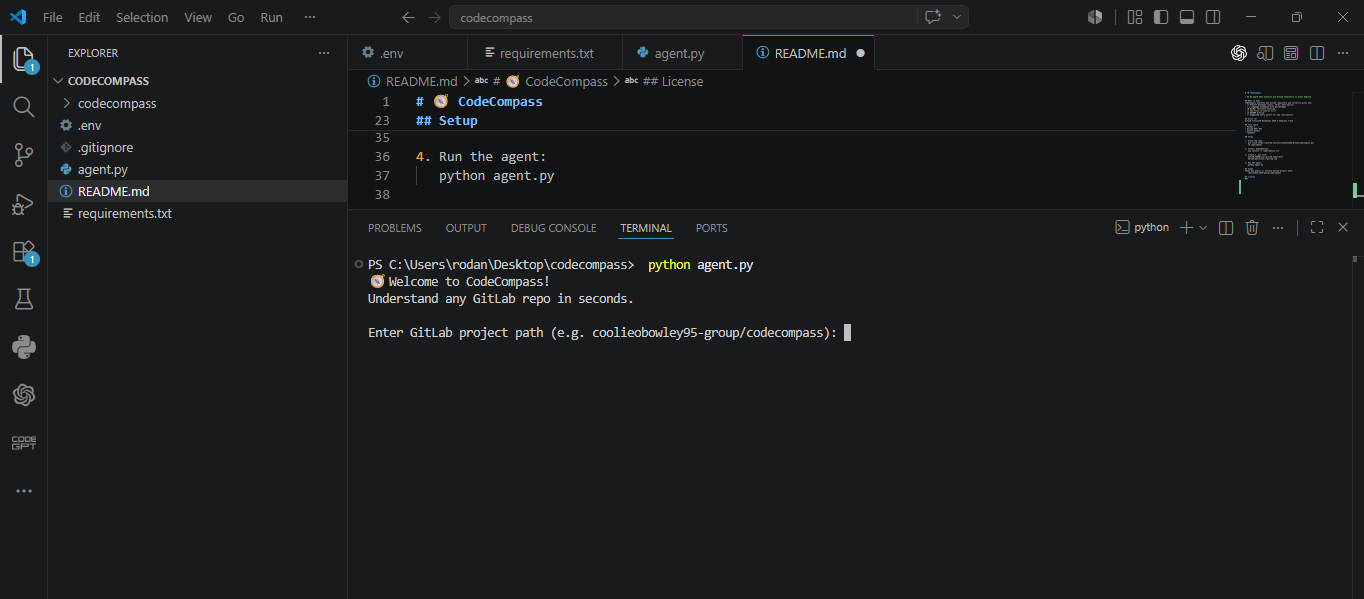The image size is (1364, 599).
Task: Open the chat icon beside the command center
Action: [x=933, y=17]
